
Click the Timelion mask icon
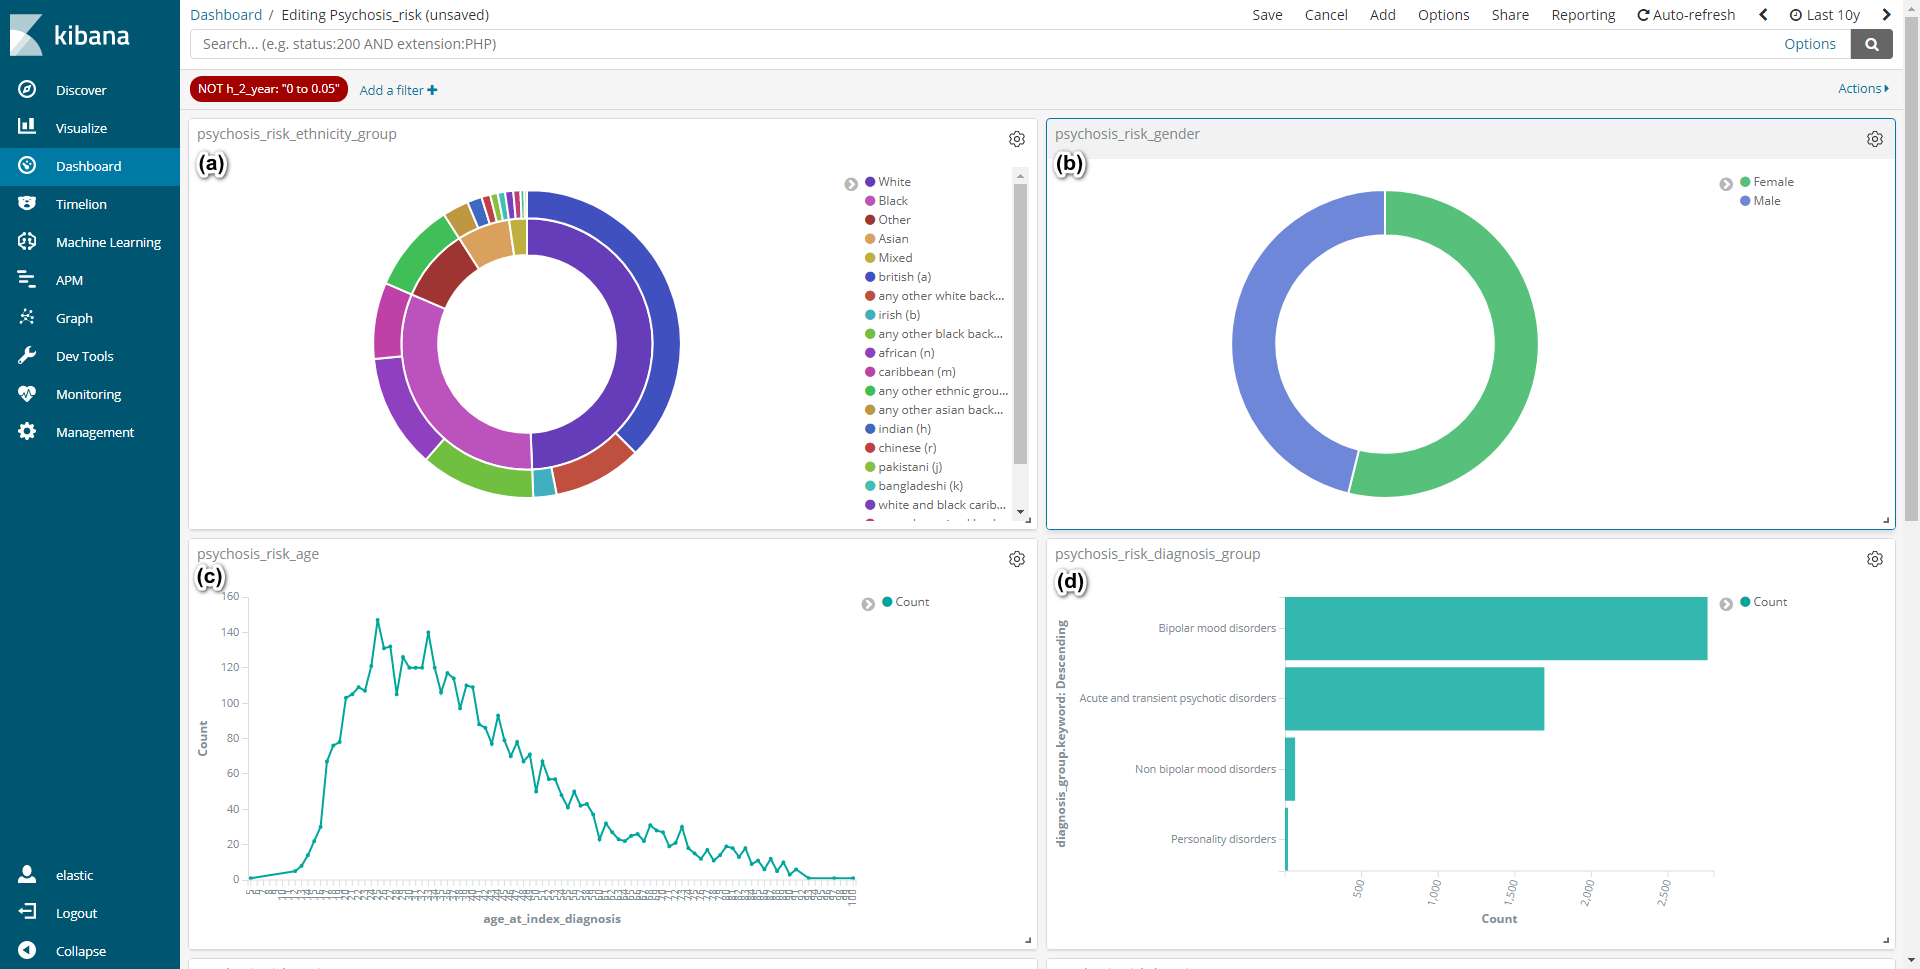point(27,204)
